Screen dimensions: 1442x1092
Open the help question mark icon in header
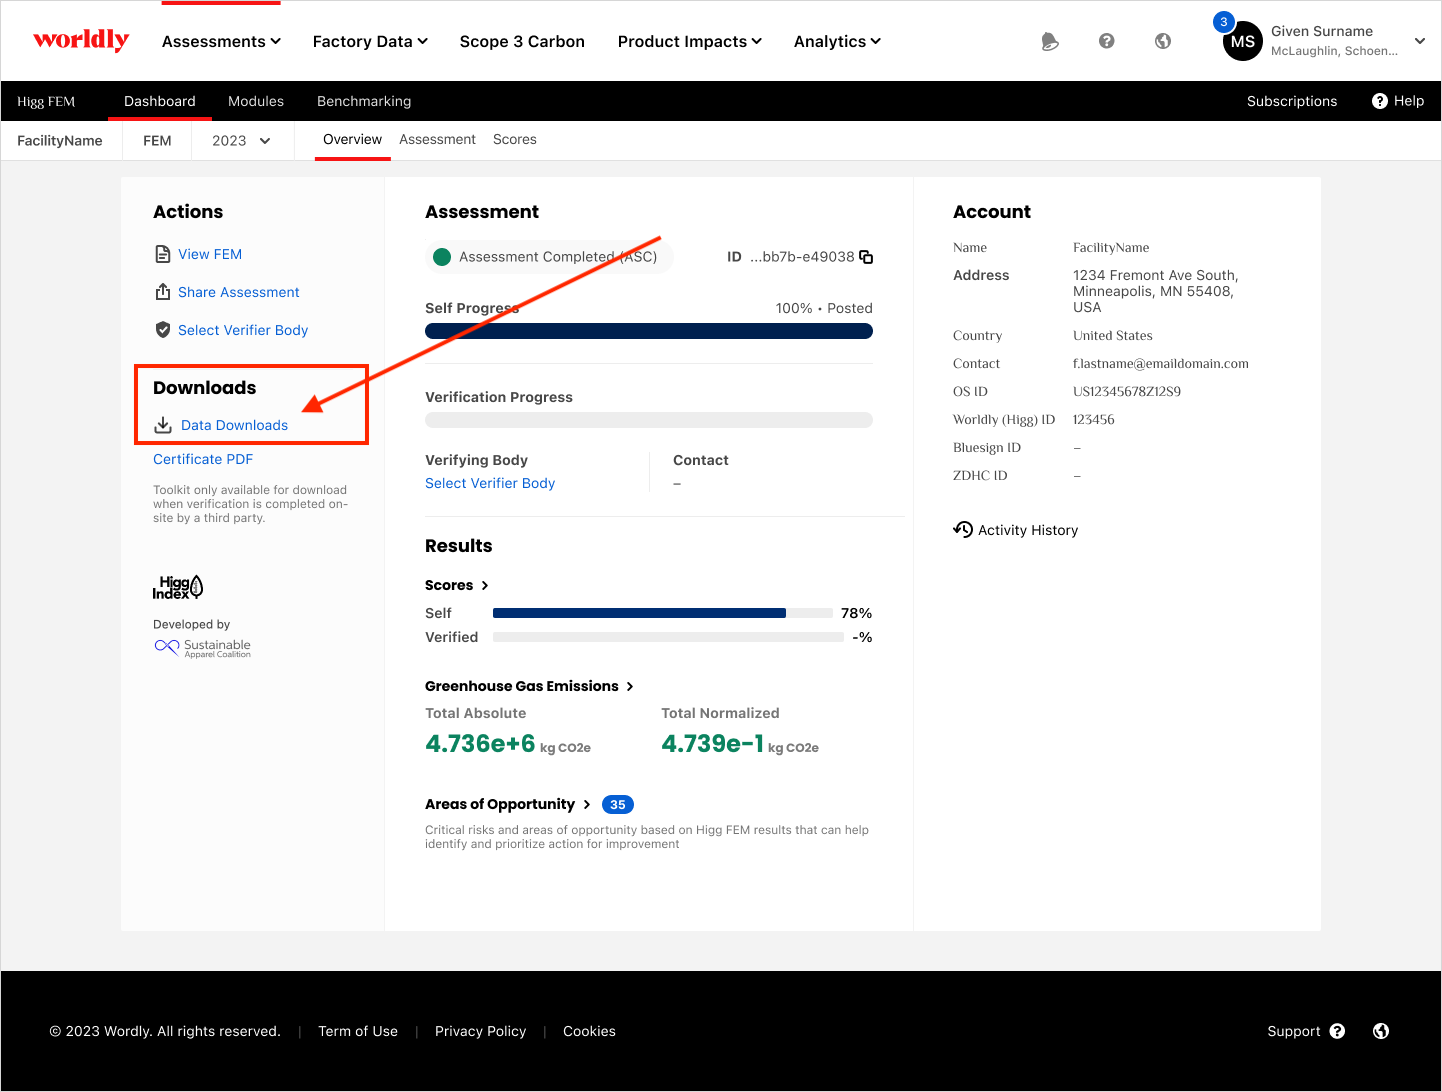[x=1106, y=41]
